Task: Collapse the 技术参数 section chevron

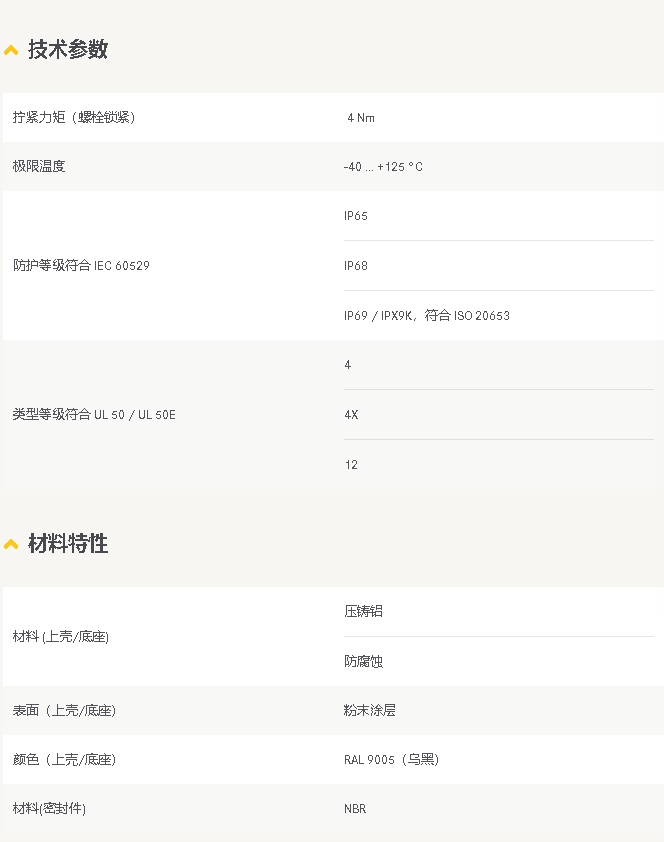Action: tap(11, 50)
